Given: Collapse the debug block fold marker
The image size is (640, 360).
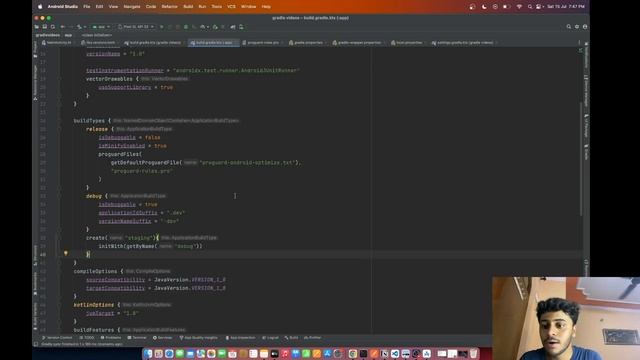Looking at the screenshot, I should pos(59,196).
